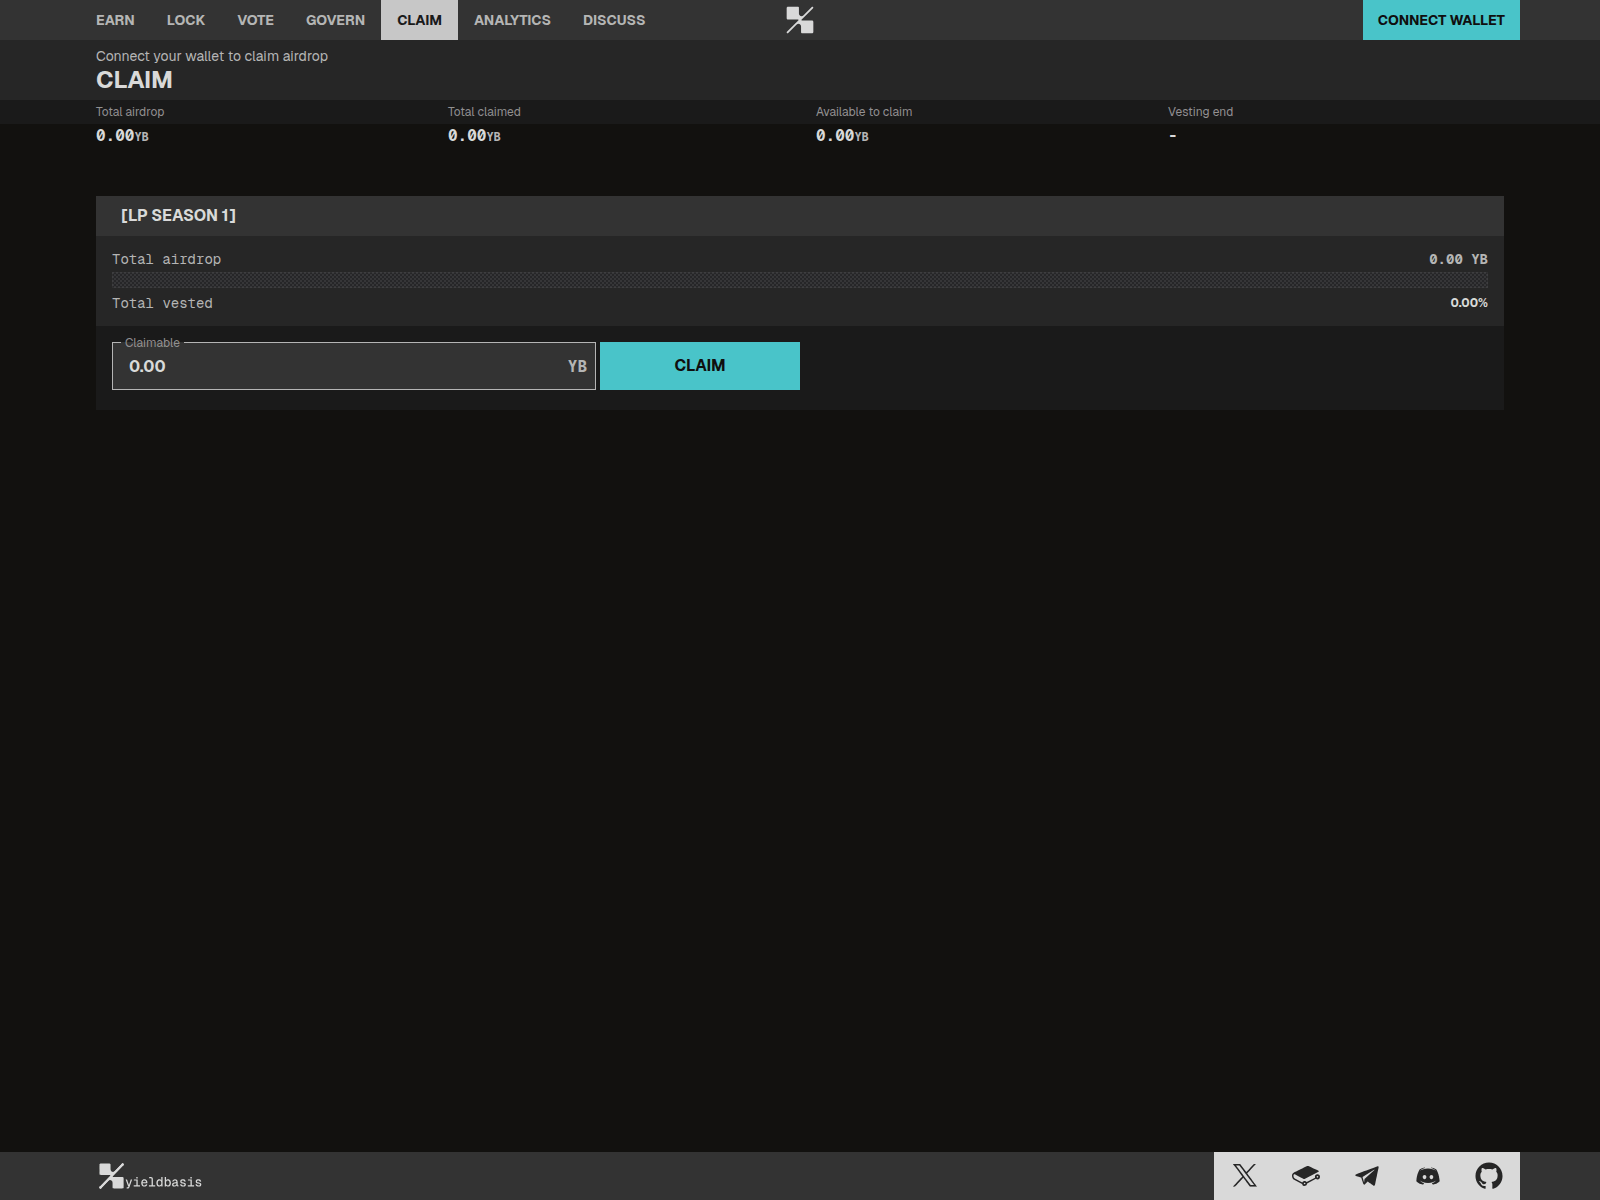1600x1200 pixels.
Task: Click the 'Total claimed' summary label
Action: [484, 112]
